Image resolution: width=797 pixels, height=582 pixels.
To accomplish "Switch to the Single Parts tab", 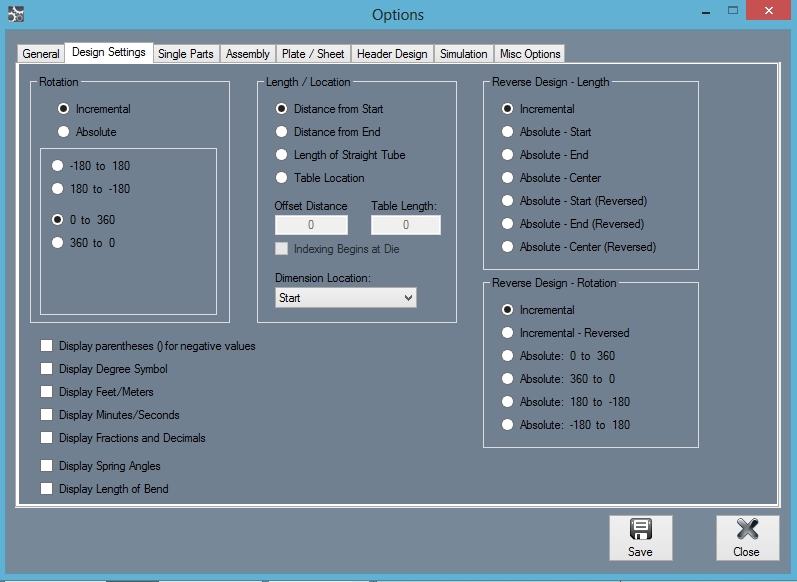I will point(186,54).
